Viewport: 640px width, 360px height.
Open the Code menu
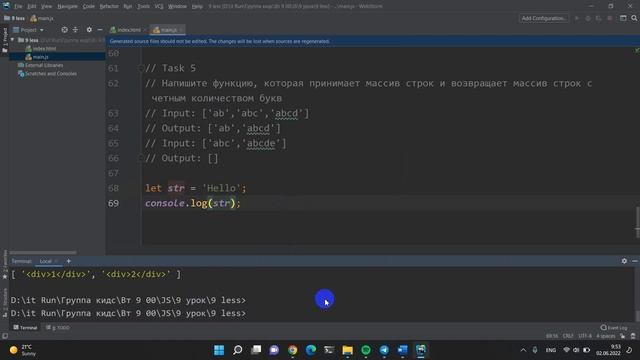click(x=89, y=6)
